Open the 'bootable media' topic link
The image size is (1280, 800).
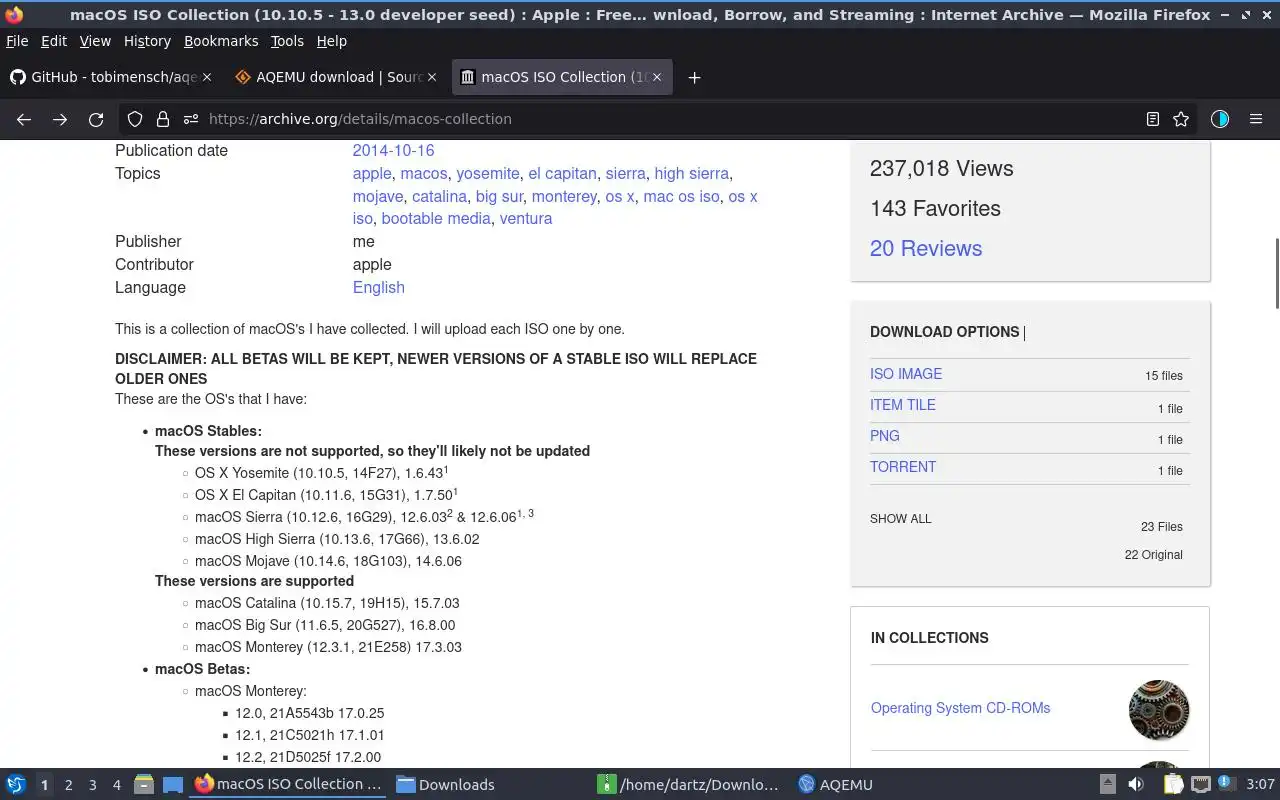(x=436, y=218)
